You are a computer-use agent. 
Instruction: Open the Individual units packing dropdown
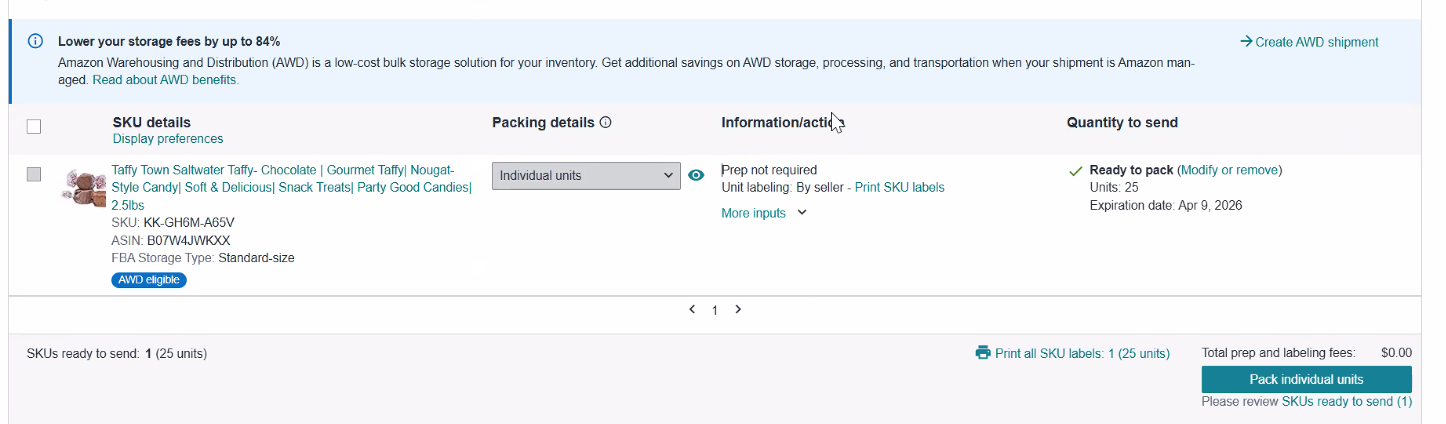[x=586, y=176]
